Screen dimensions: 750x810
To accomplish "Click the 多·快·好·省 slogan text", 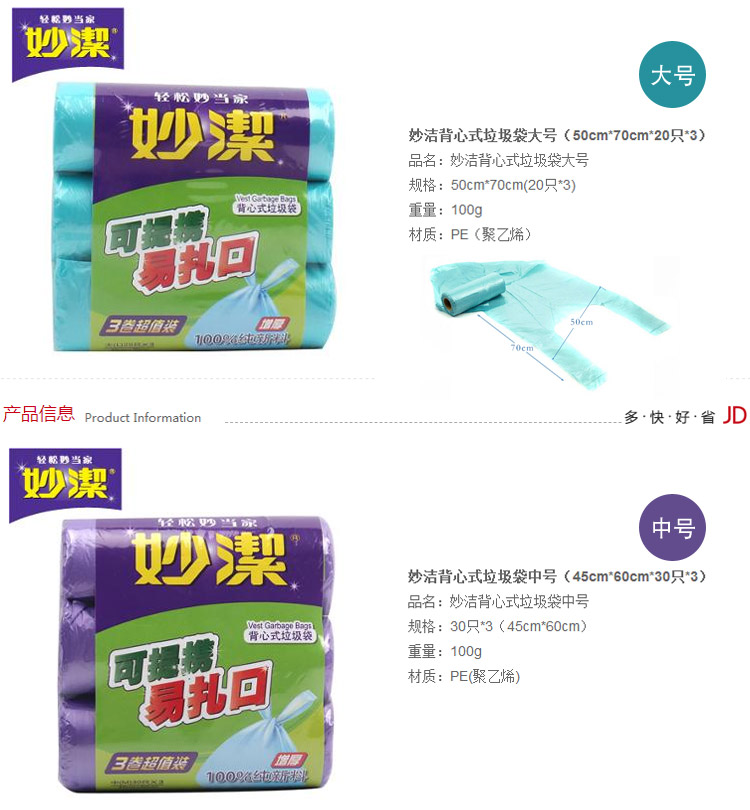I will coord(669,417).
